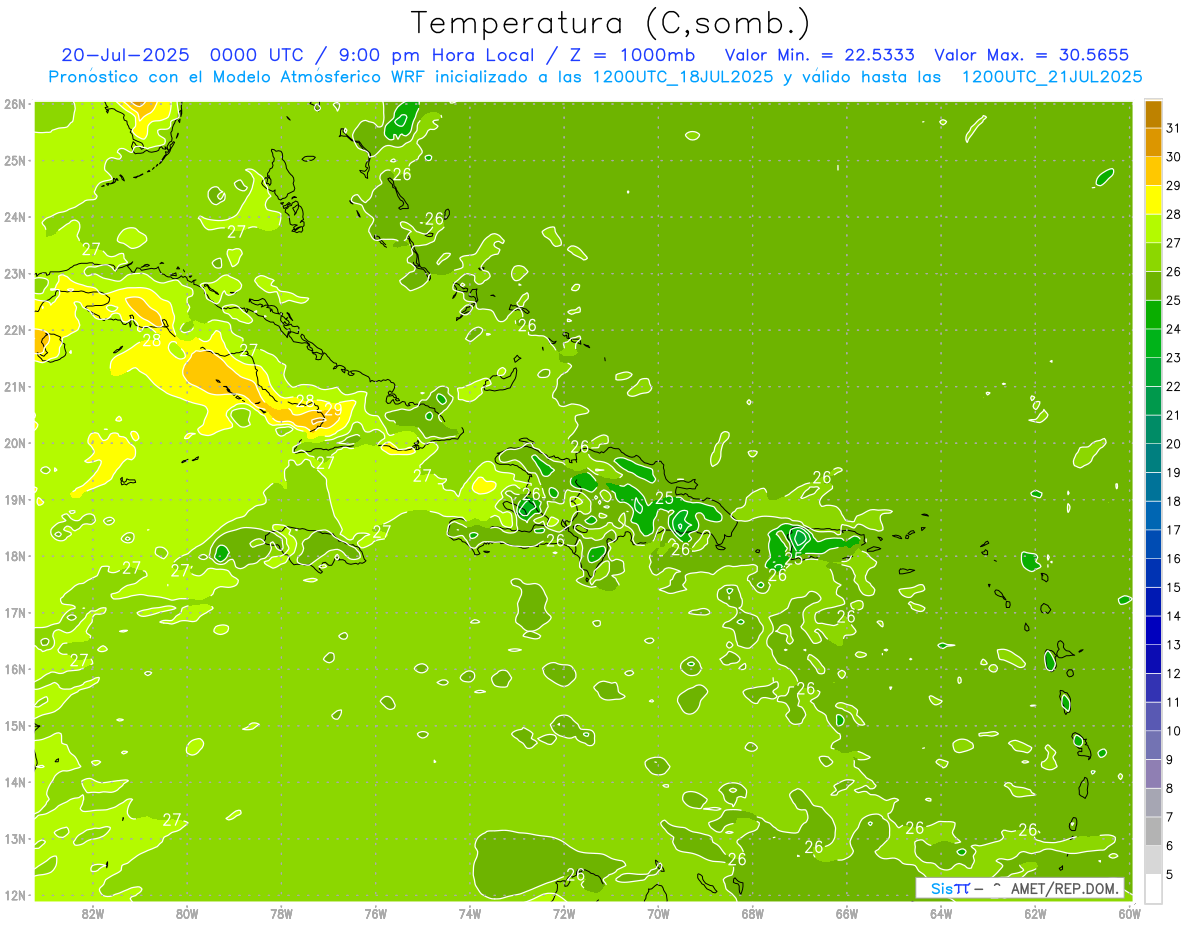1200x927 pixels.
Task: Click the Valor Max. = 30.5655 text
Action: [1030, 55]
